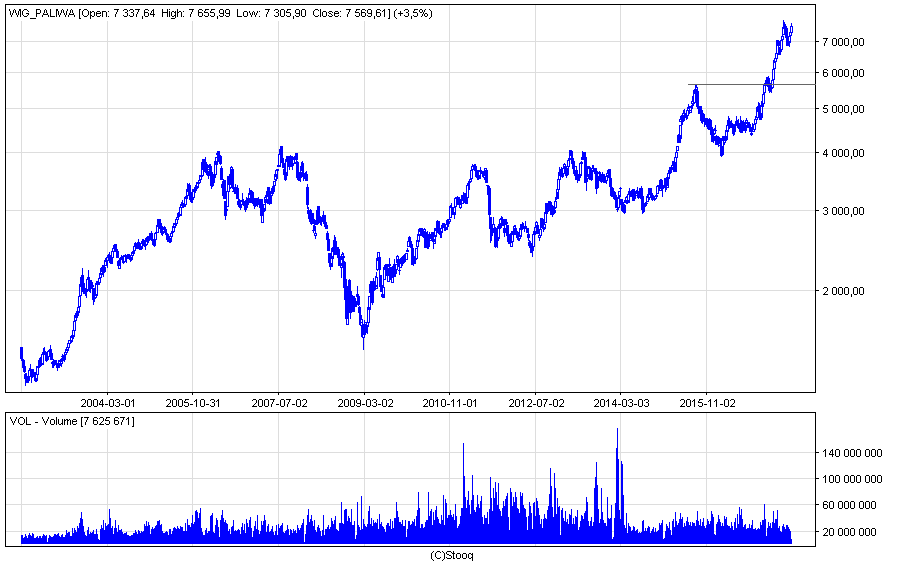
Task: Click the WIG_PALIWA chart title text
Action: (42, 13)
